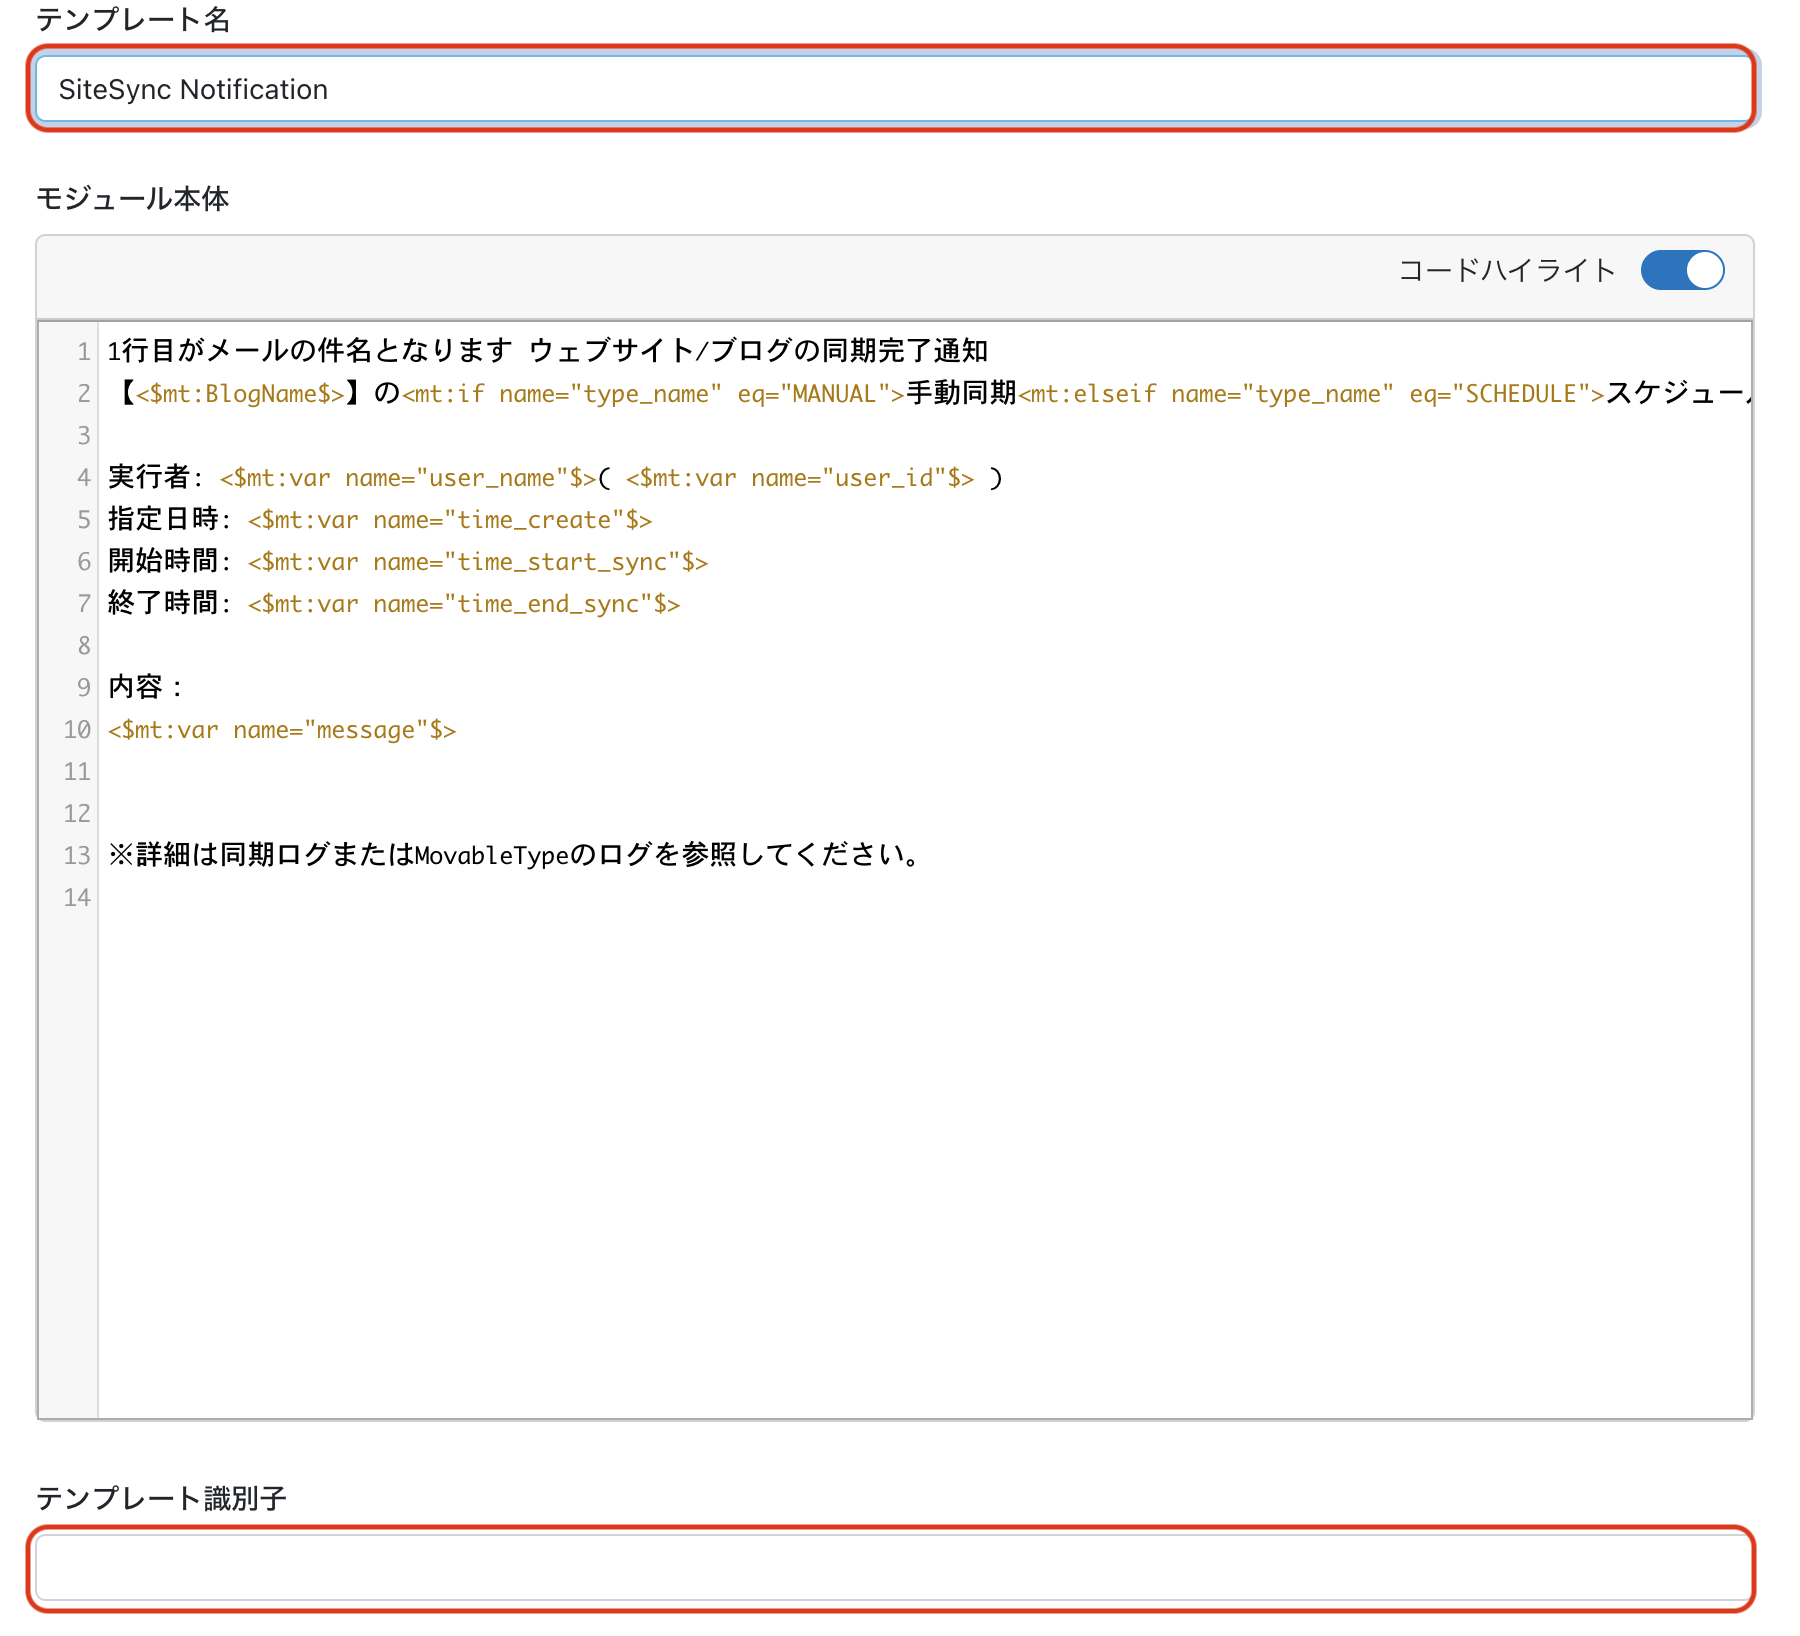Click the テンプレート名 field with SiteSync Notification
The width and height of the screenshot is (1800, 1636).
[x=893, y=89]
